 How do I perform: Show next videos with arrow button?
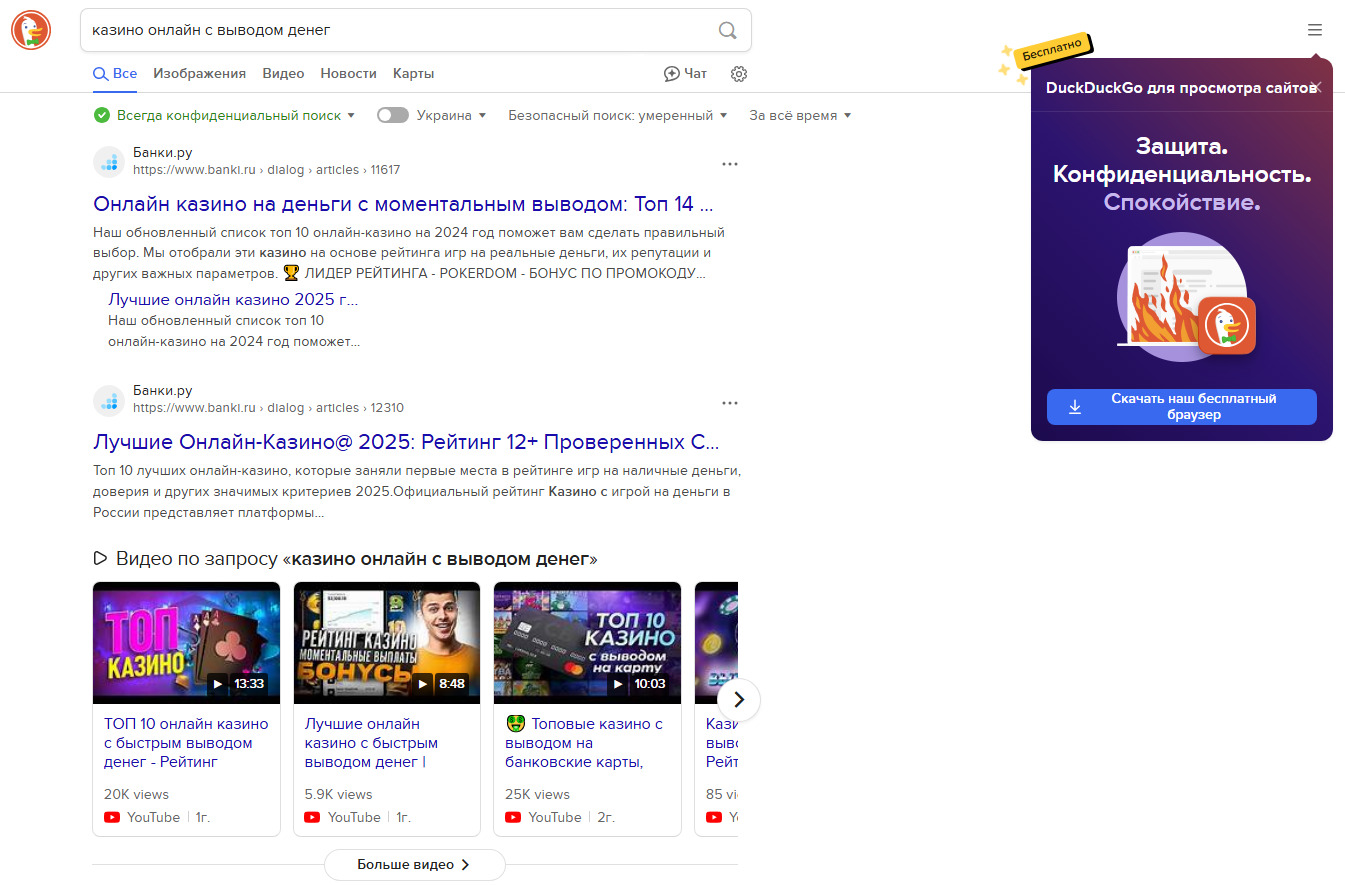(739, 699)
